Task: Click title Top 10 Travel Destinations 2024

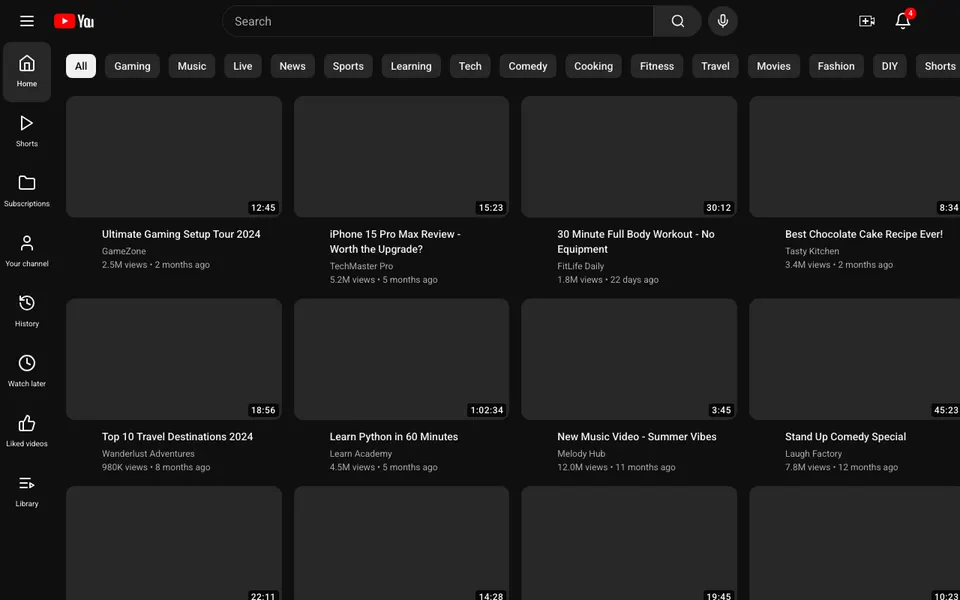Action: coord(178,437)
